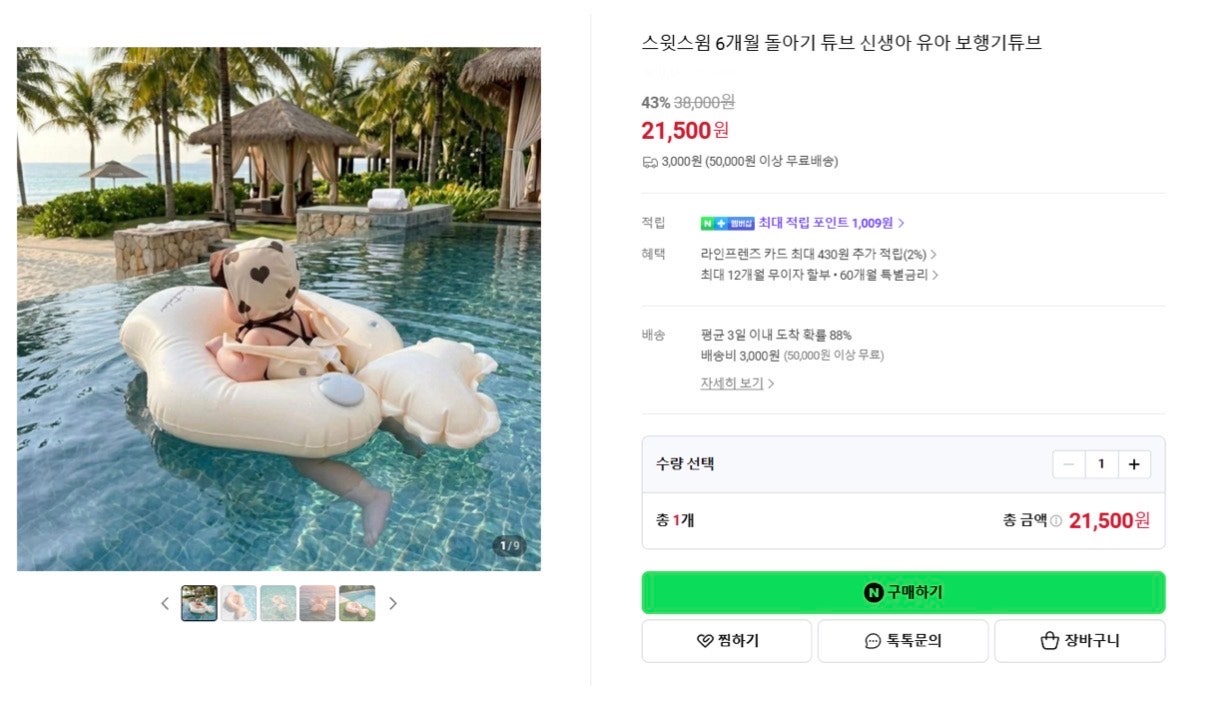Screen dimensions: 1206x715
Task: Decrease quantity with minus stepper
Action: pyautogui.click(x=1068, y=464)
